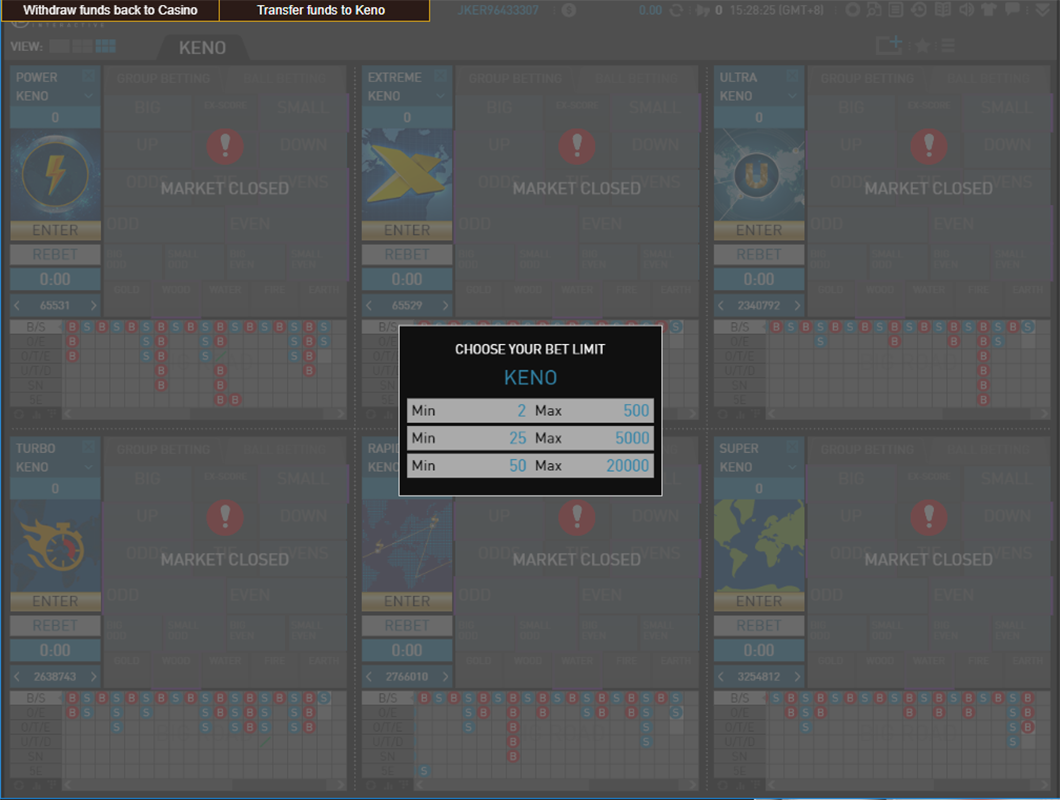This screenshot has height=800, width=1060.
Task: Click the star favorites icon
Action: (922, 46)
